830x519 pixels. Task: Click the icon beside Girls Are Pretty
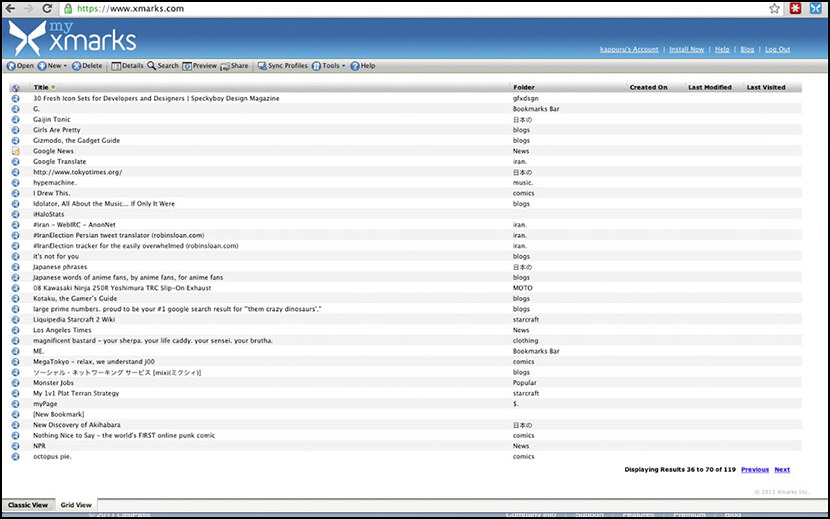pos(15,130)
